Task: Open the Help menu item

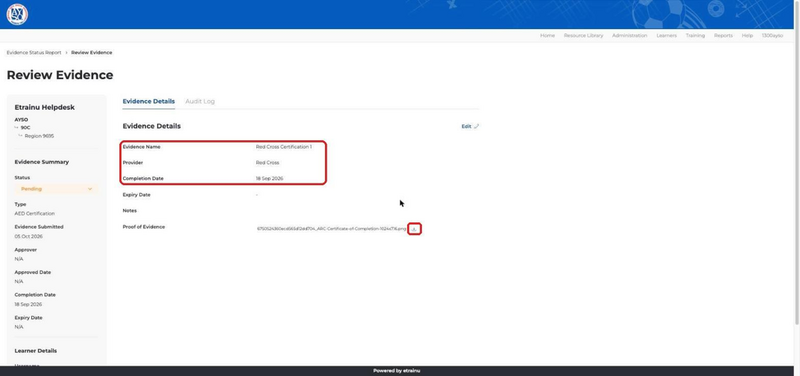Action: pyautogui.click(x=747, y=36)
